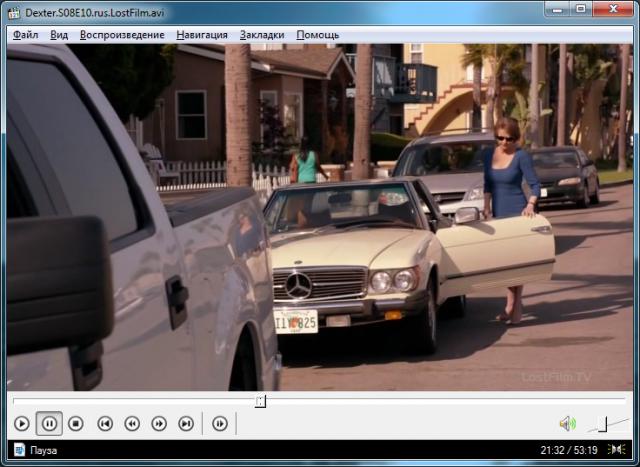This screenshot has height=467, width=640.
Task: Click the frame step button
Action: 220,424
